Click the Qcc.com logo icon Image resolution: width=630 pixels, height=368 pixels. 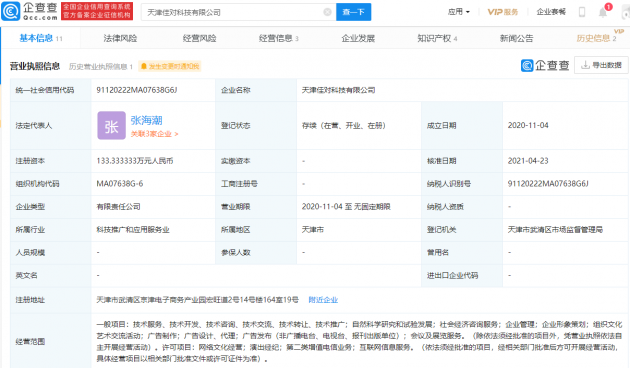tap(10, 11)
